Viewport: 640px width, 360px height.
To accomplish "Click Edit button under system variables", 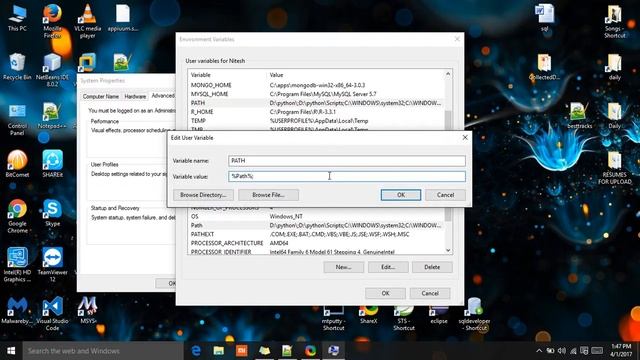I will [388, 267].
